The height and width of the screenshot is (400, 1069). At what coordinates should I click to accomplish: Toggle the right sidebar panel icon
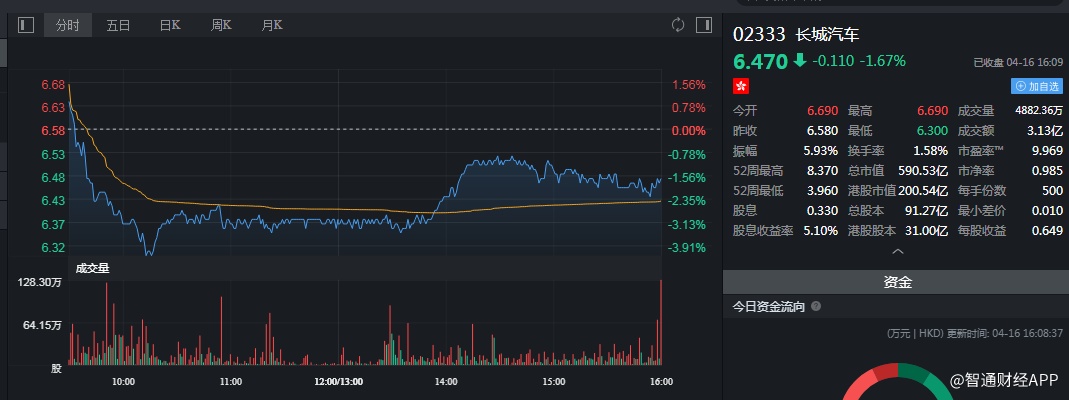click(x=704, y=25)
